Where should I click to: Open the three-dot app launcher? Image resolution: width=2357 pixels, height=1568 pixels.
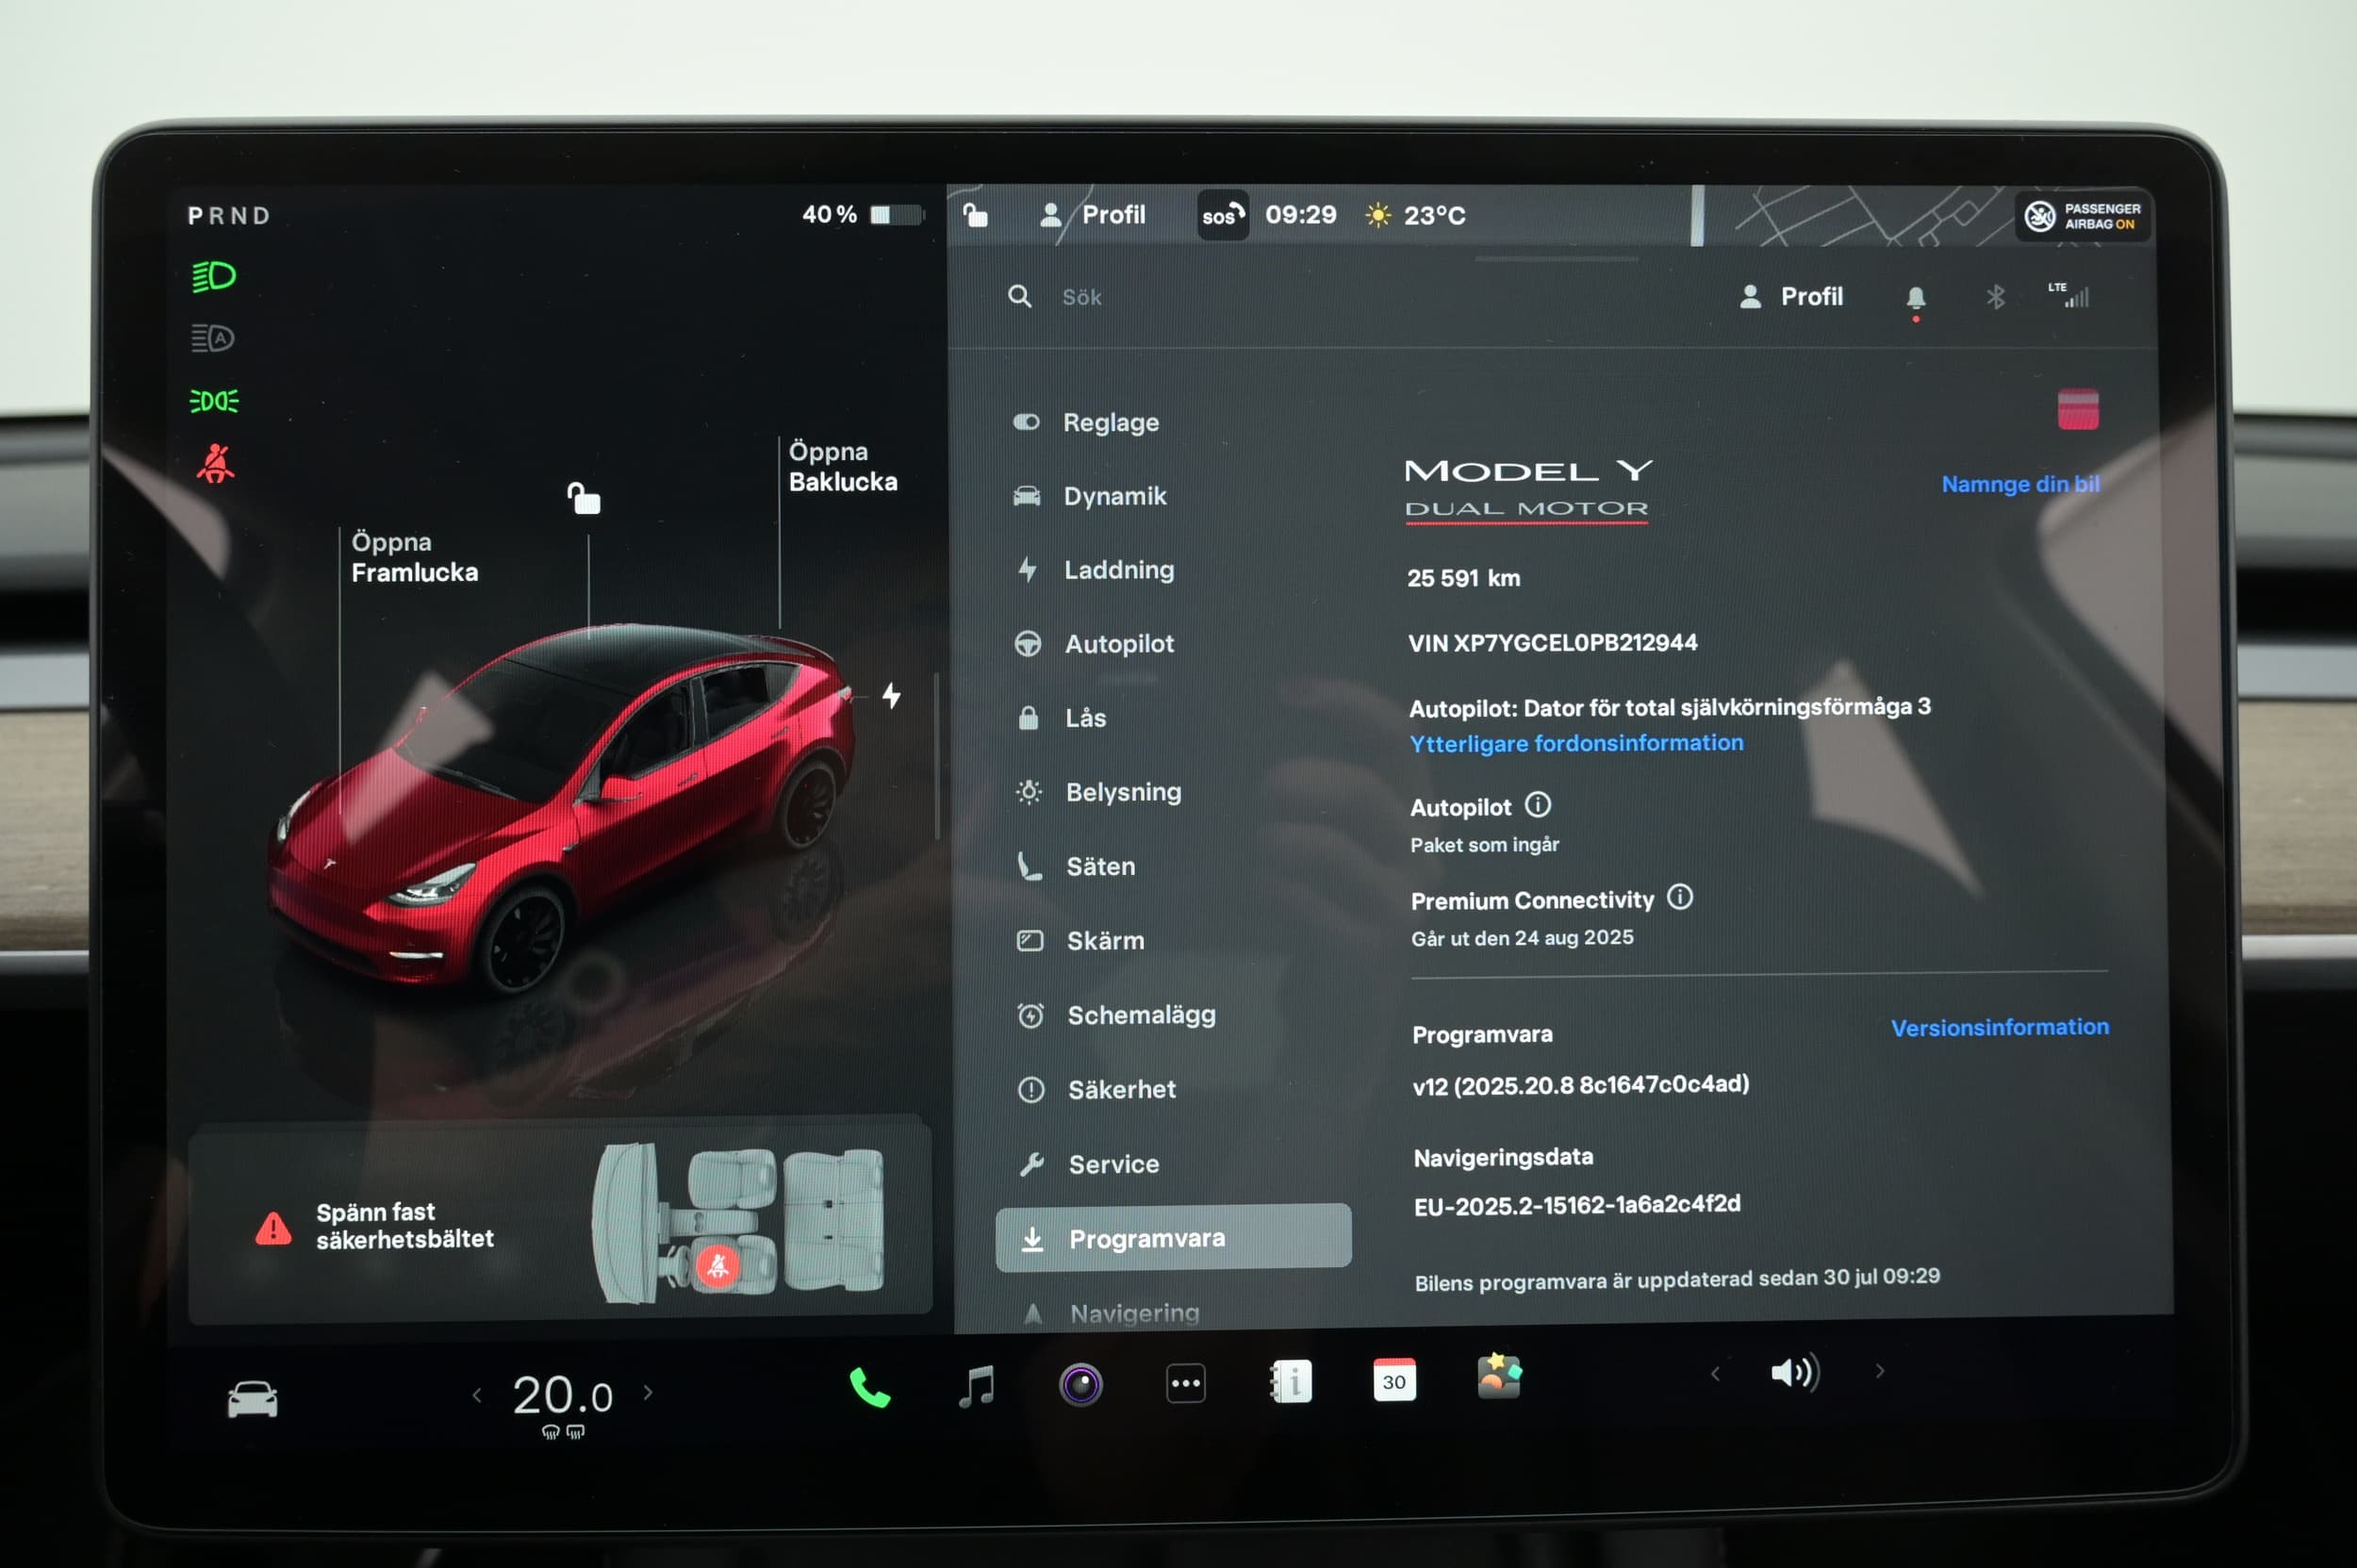pos(1186,1384)
